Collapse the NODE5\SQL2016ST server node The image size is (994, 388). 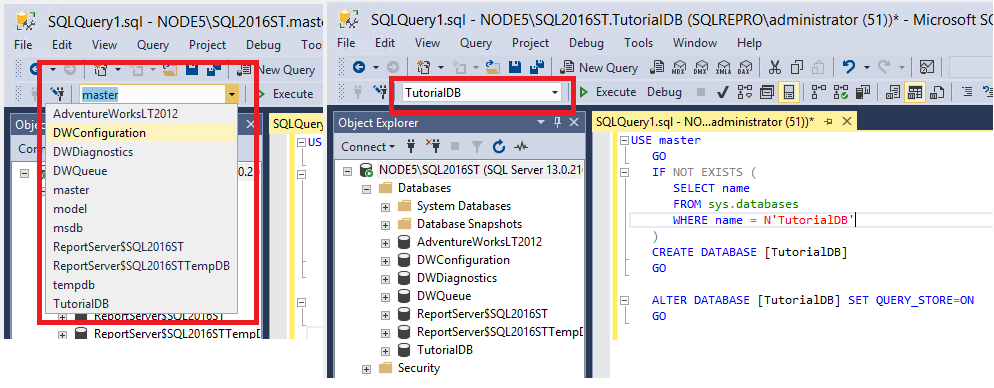click(x=347, y=171)
